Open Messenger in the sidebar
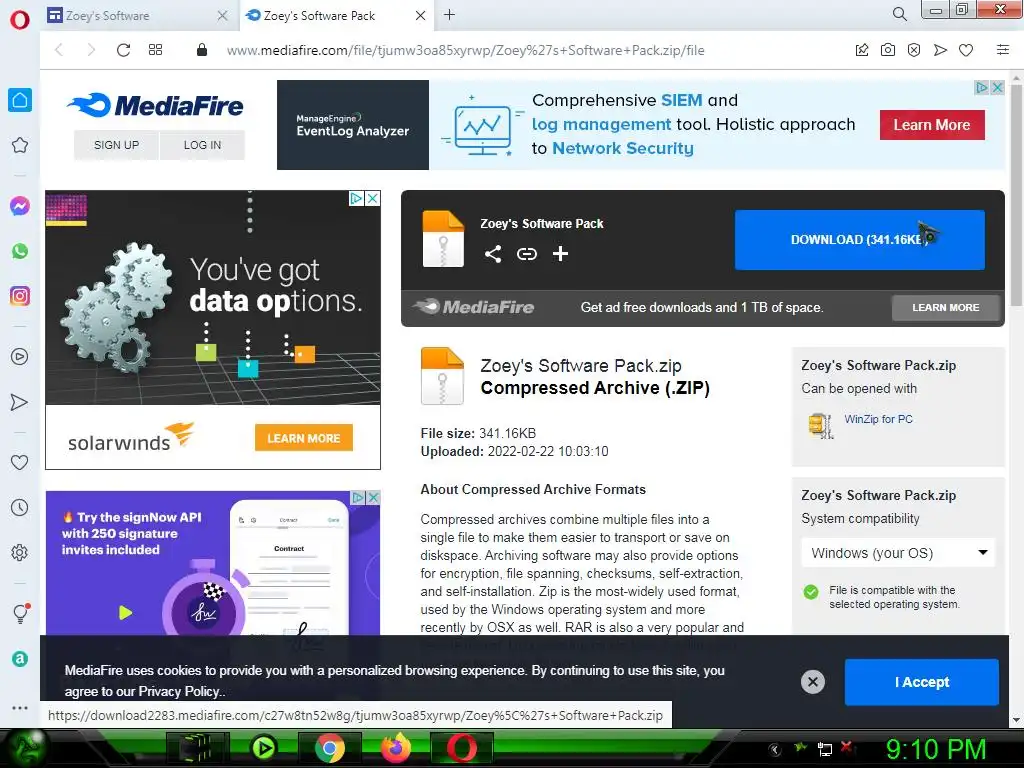The image size is (1024, 768). point(20,206)
